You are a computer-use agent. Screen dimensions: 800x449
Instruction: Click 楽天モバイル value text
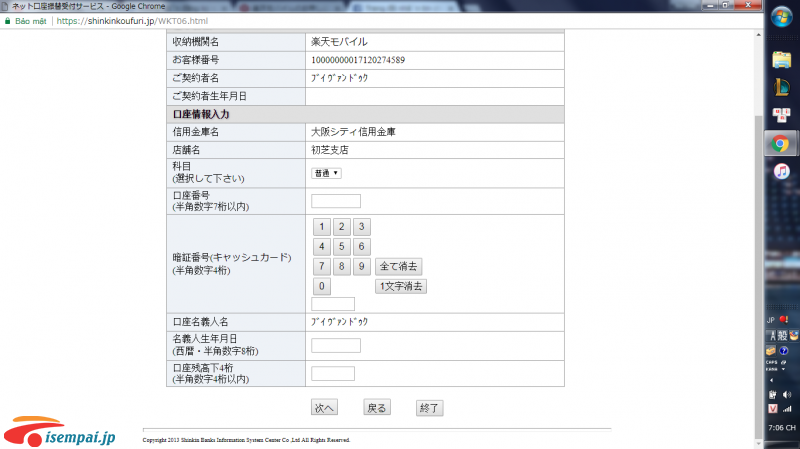(x=339, y=42)
